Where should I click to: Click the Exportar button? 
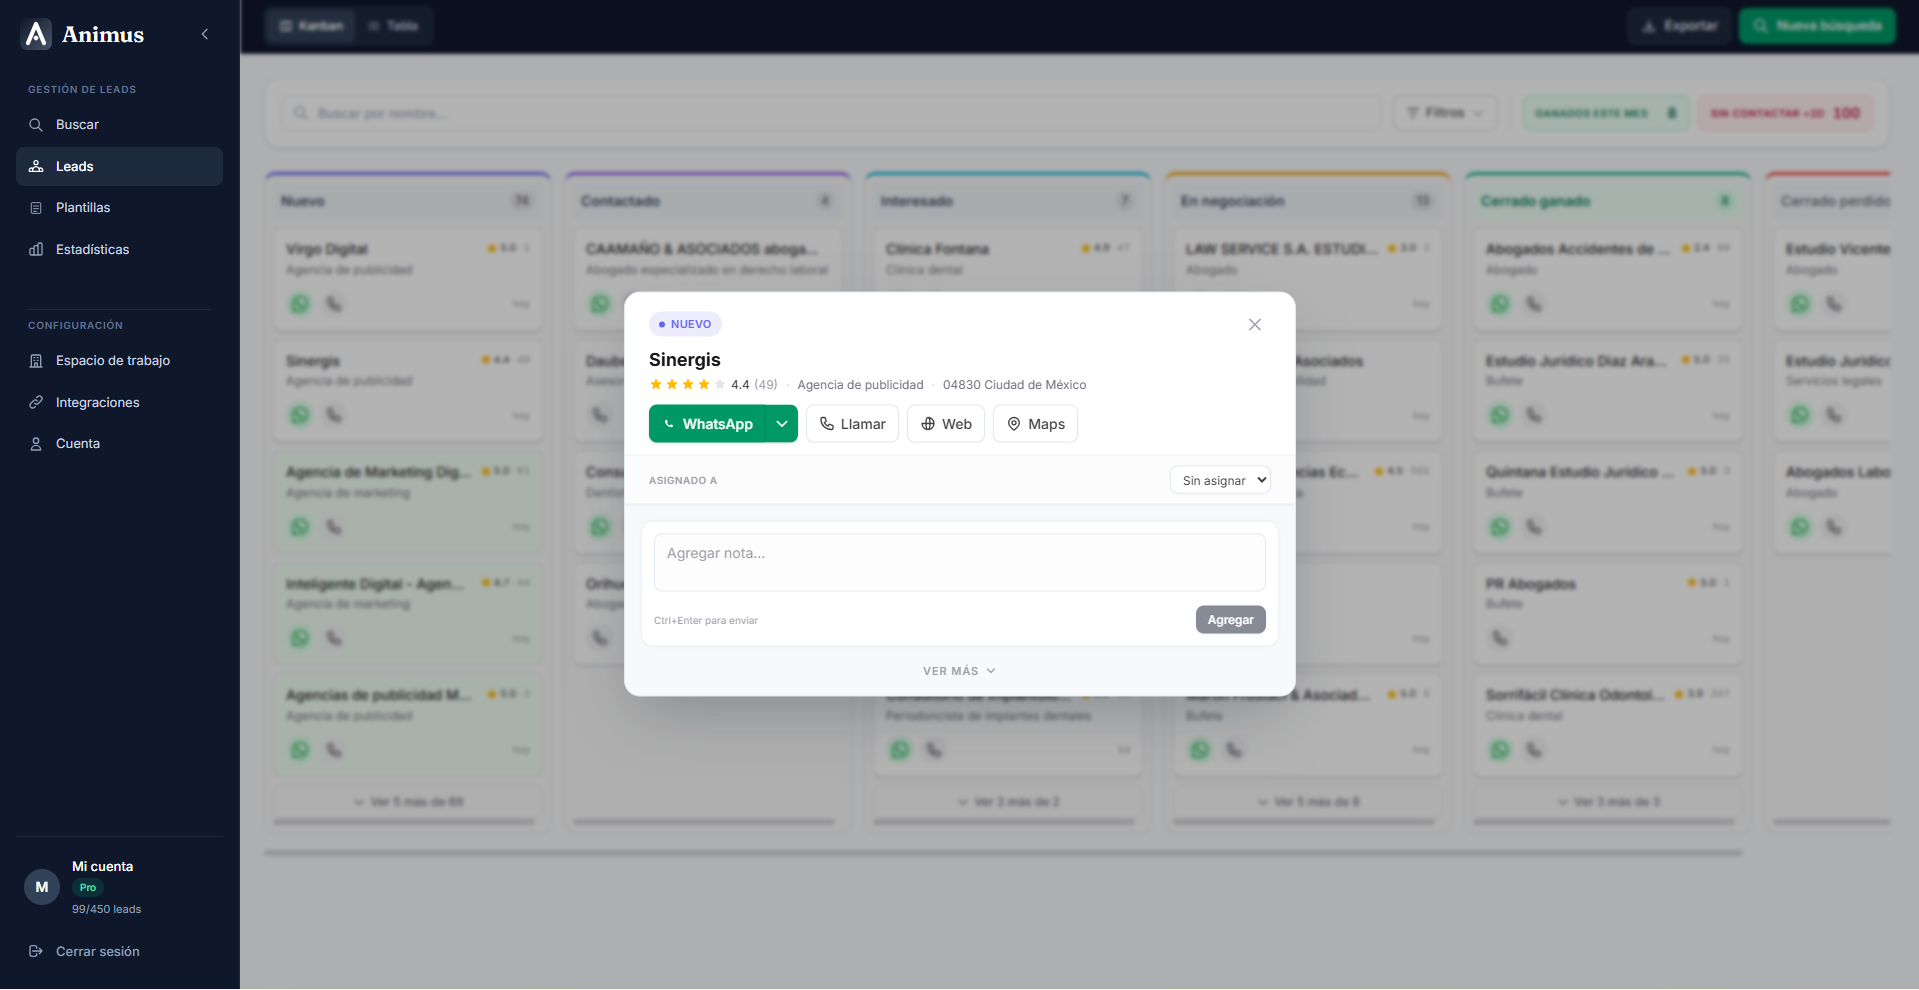pos(1680,26)
